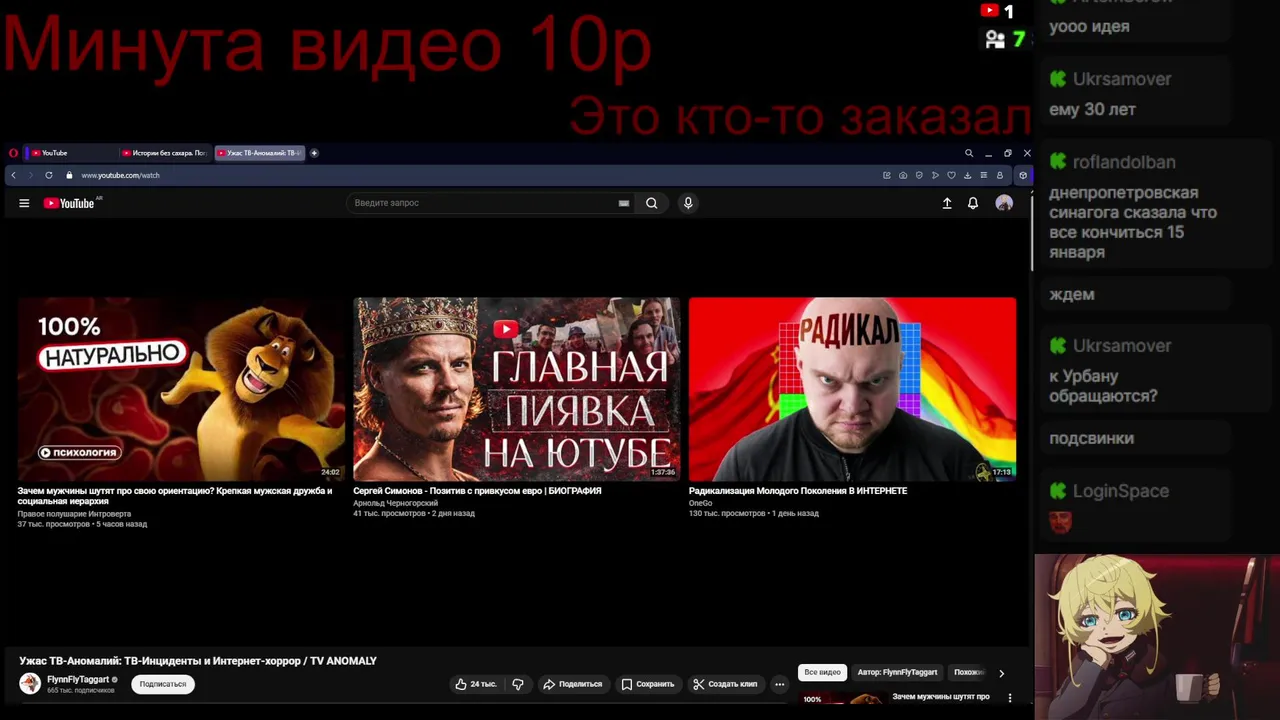The width and height of the screenshot is (1280, 720).
Task: Click the Создать клип button
Action: pyautogui.click(x=726, y=684)
